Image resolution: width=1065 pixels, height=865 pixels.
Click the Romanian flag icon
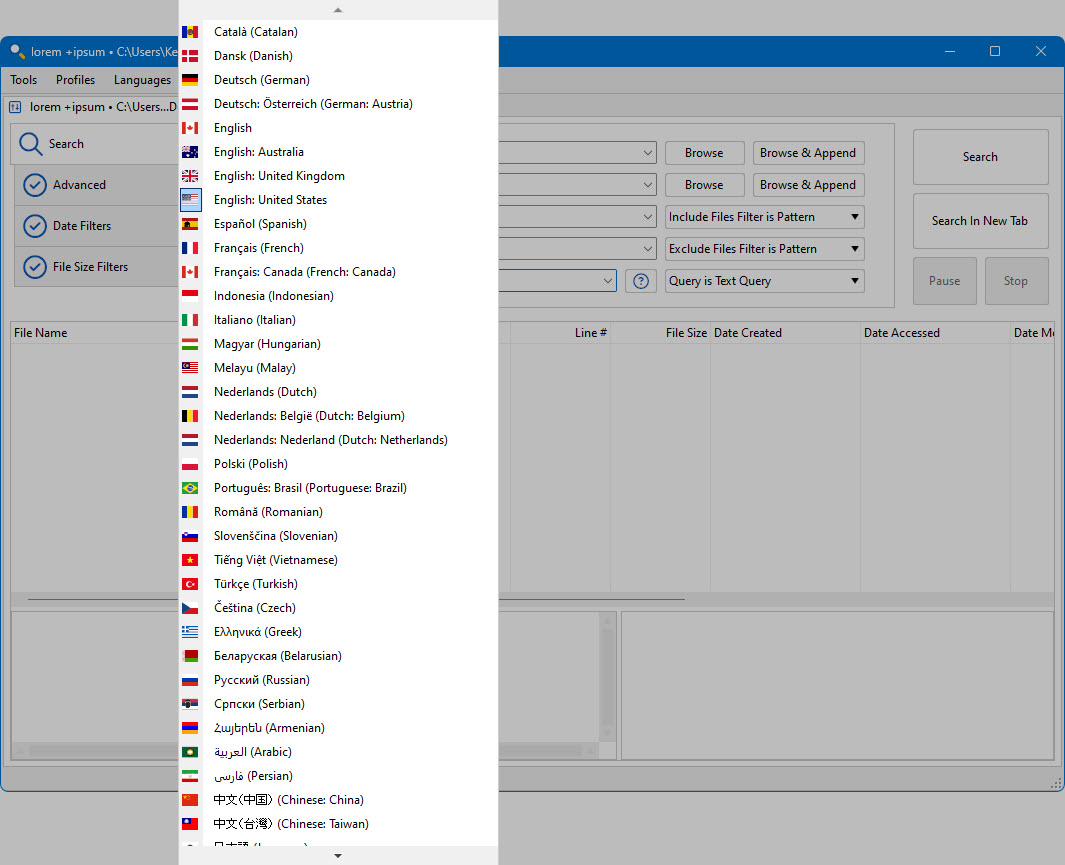click(x=190, y=512)
